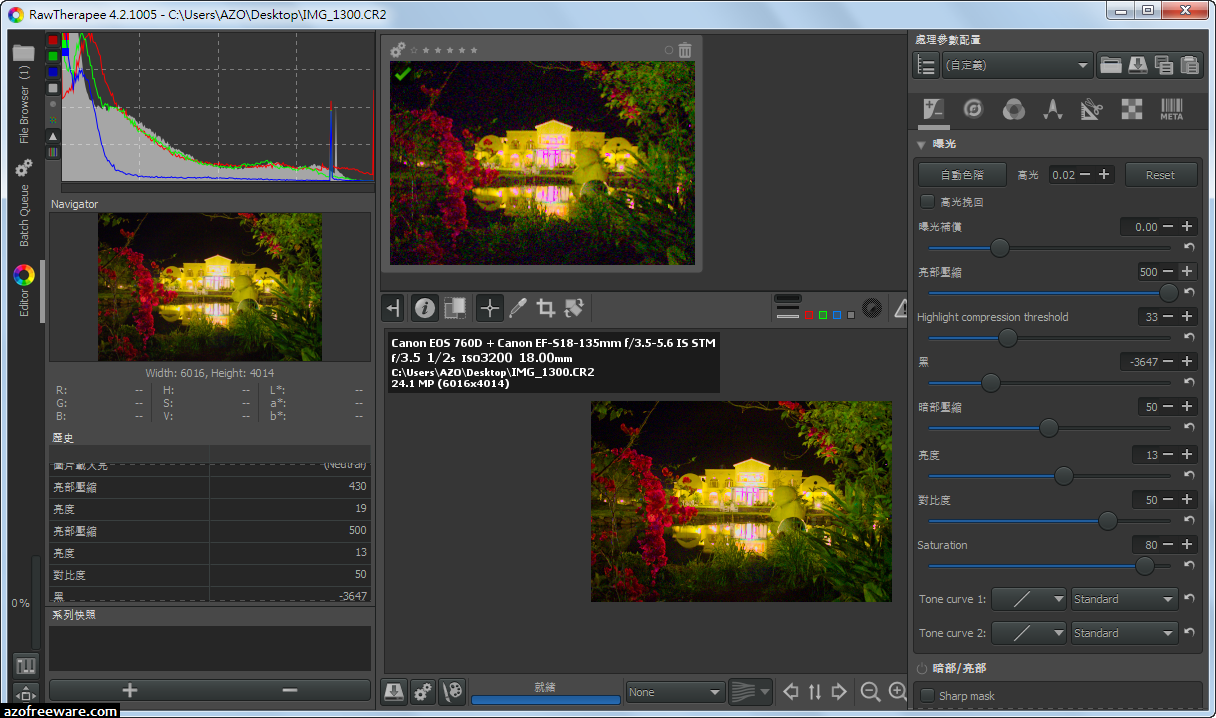
Task: Save current profile with the disk icon
Action: (x=1137, y=66)
